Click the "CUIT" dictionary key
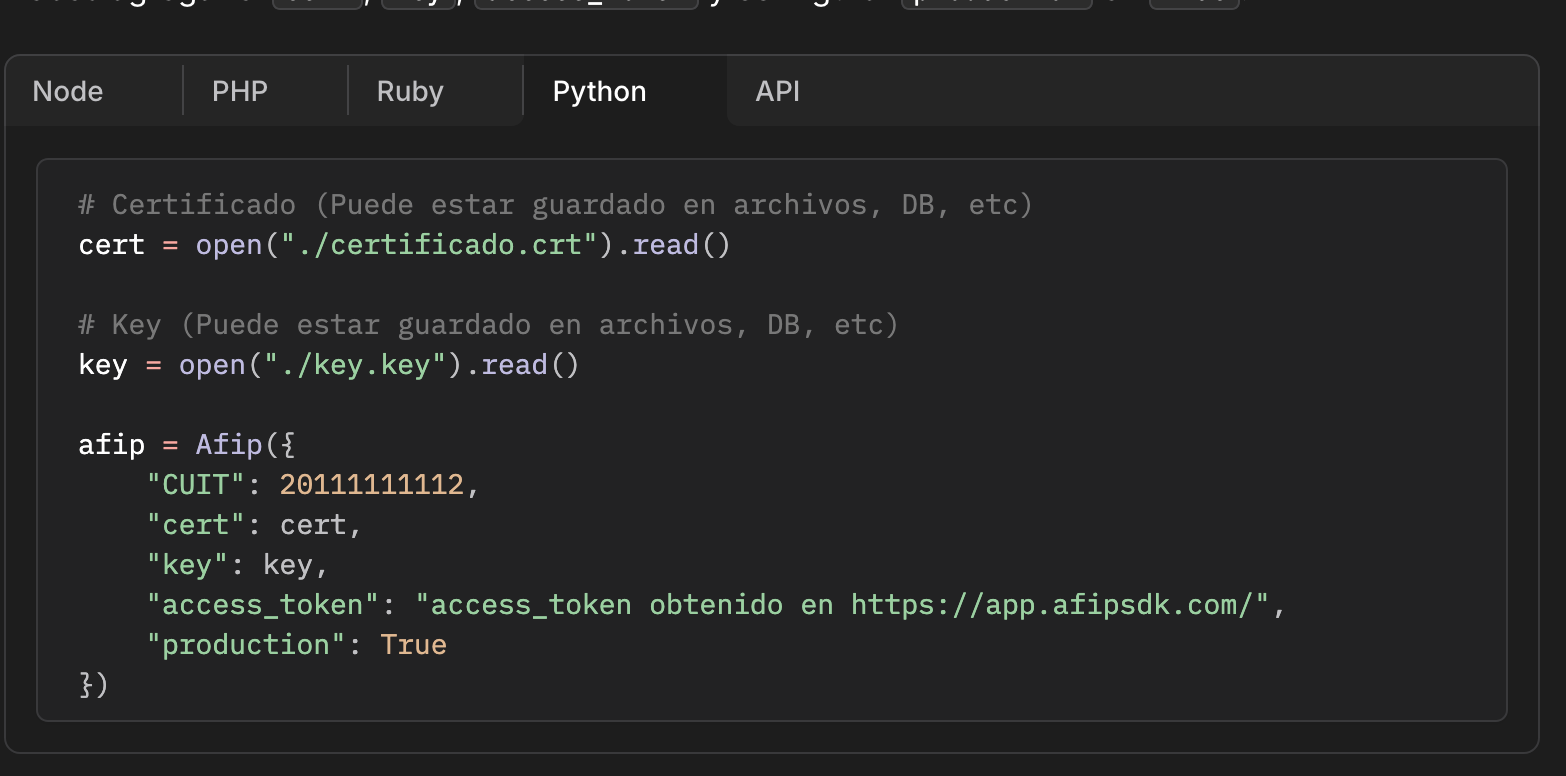 click(x=196, y=485)
